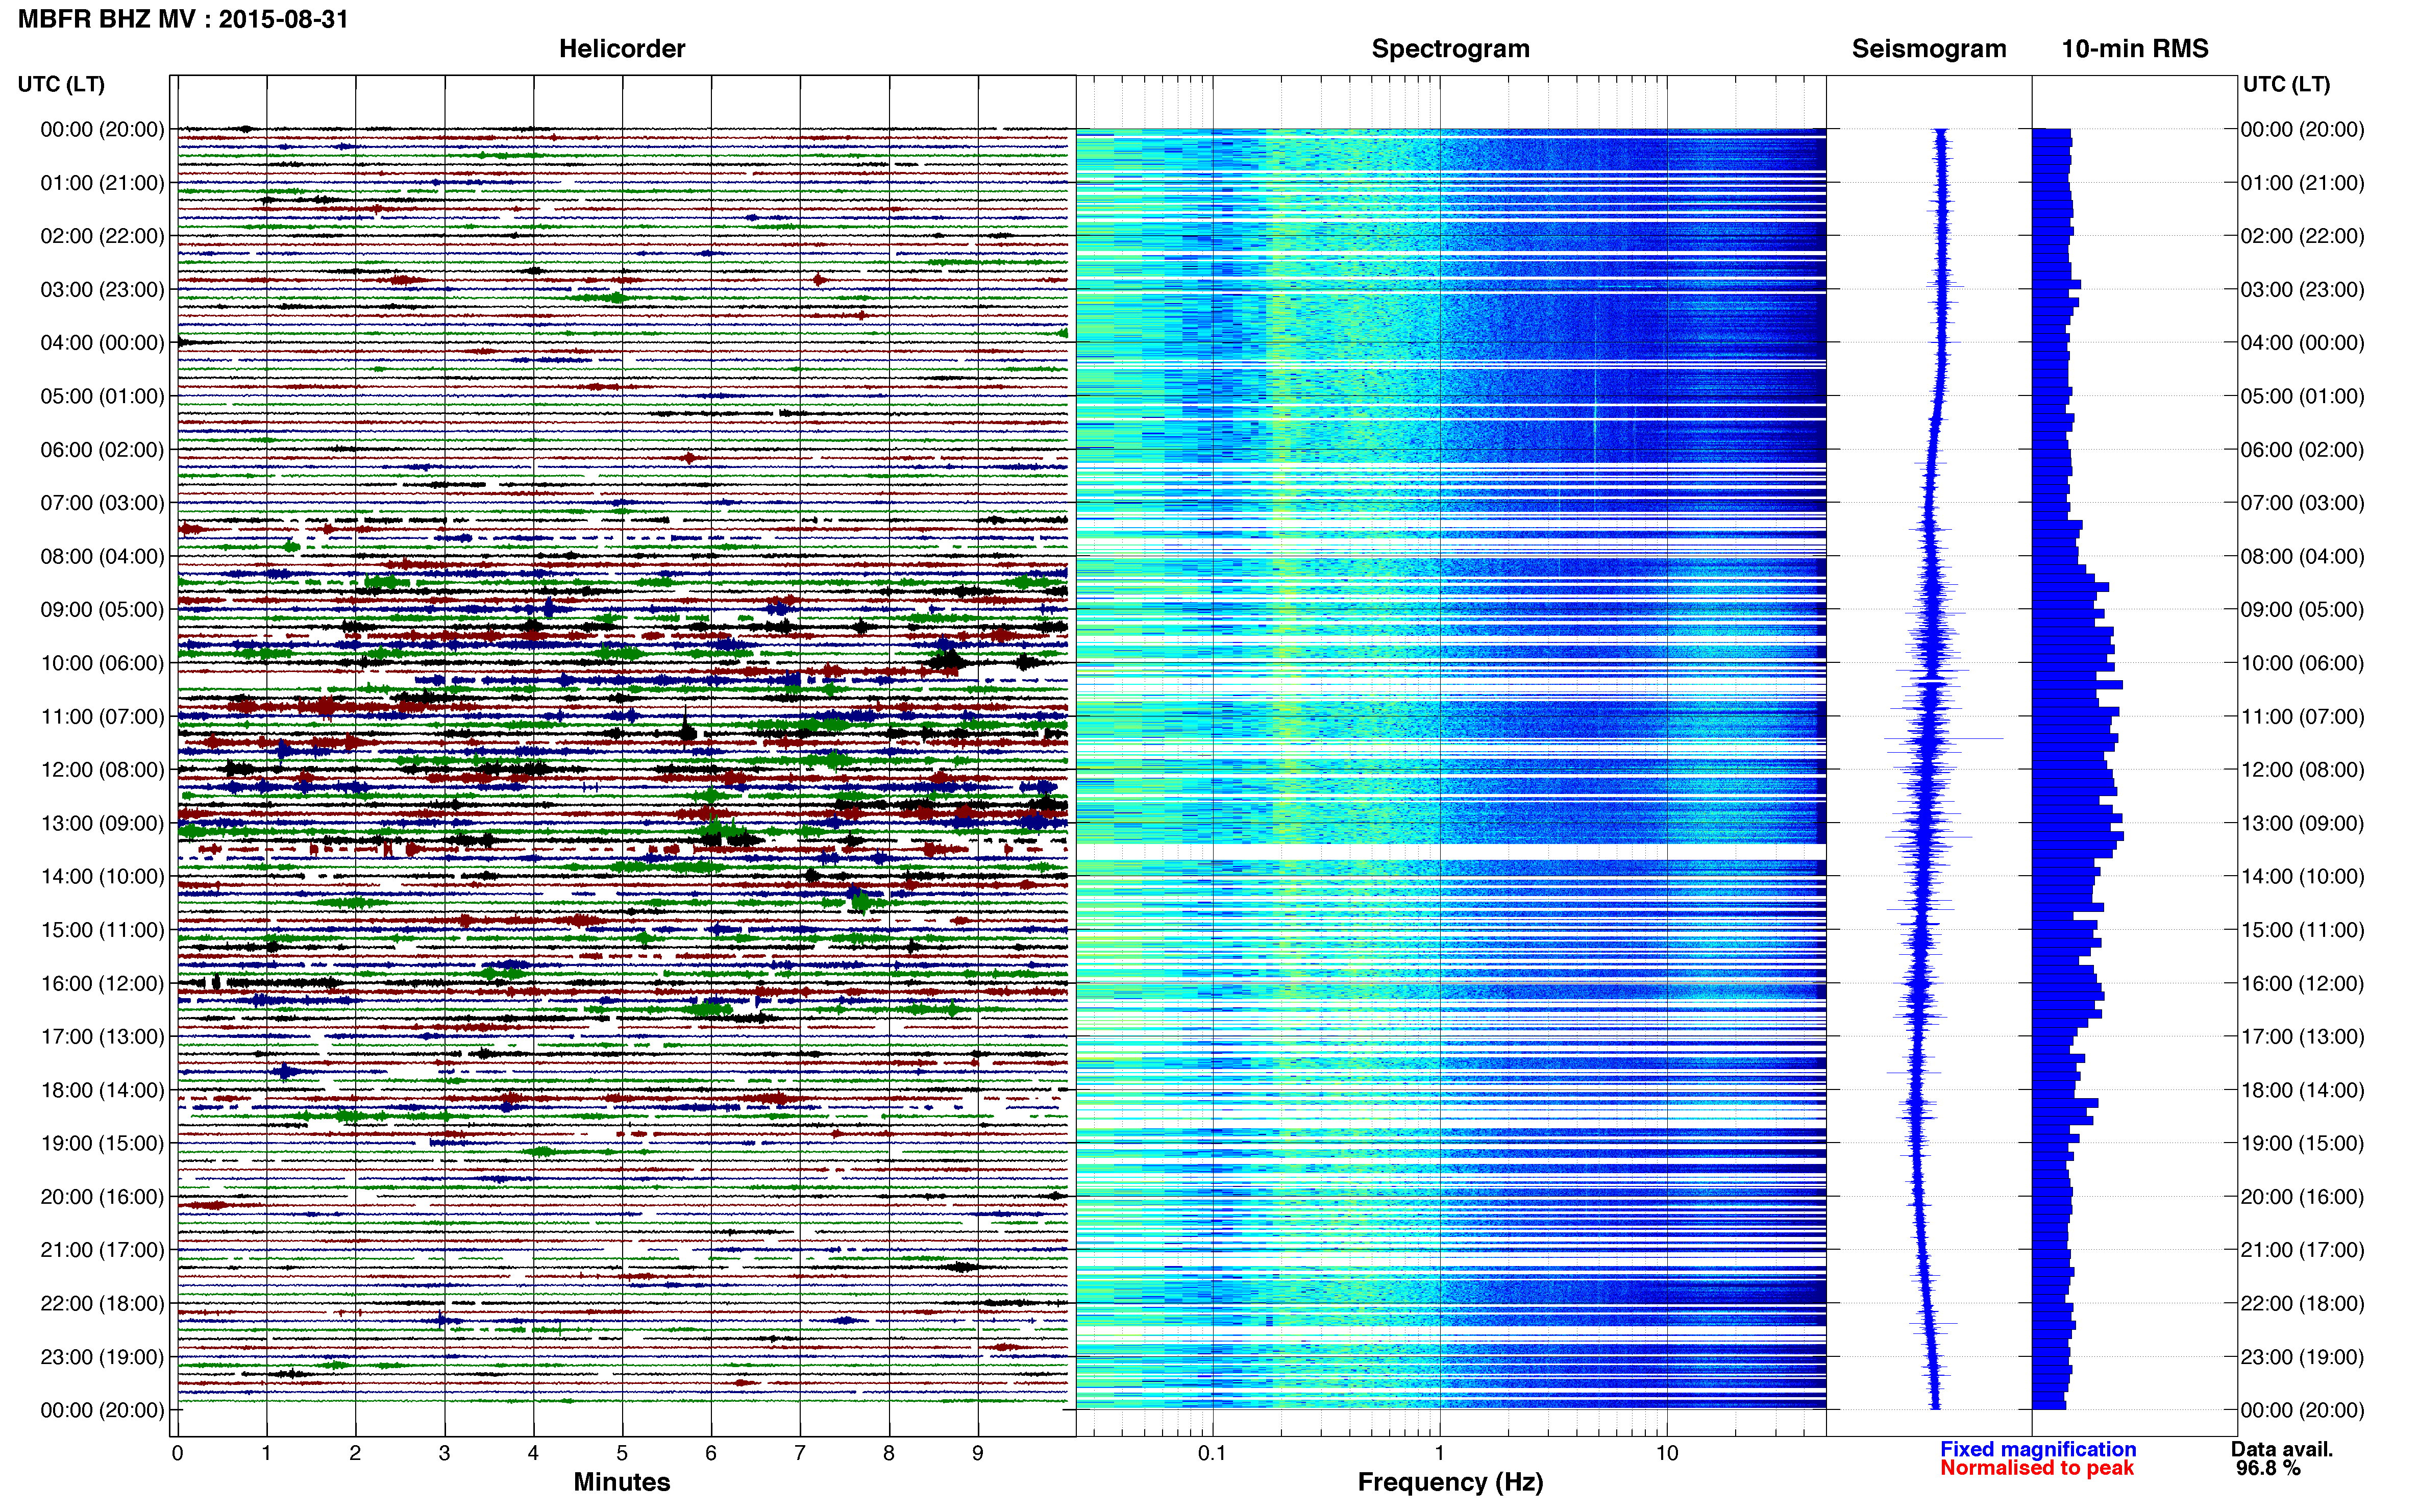The image size is (2419, 1512).
Task: Click the '0' tick on the Minutes axis
Action: (x=177, y=1453)
